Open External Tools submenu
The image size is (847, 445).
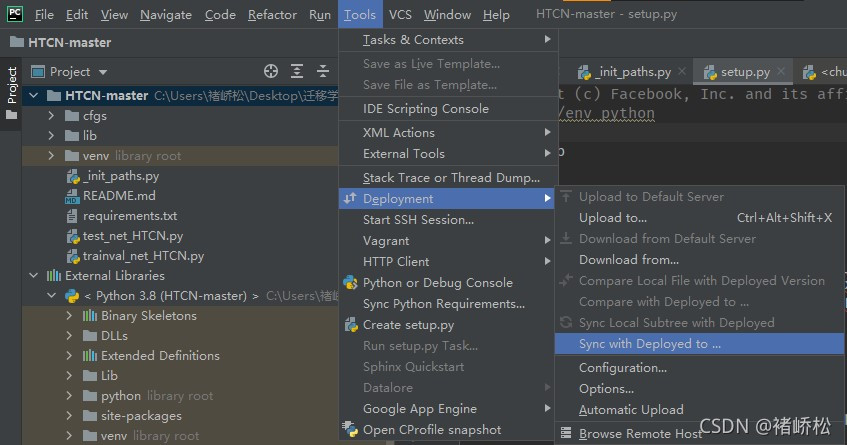[x=448, y=153]
